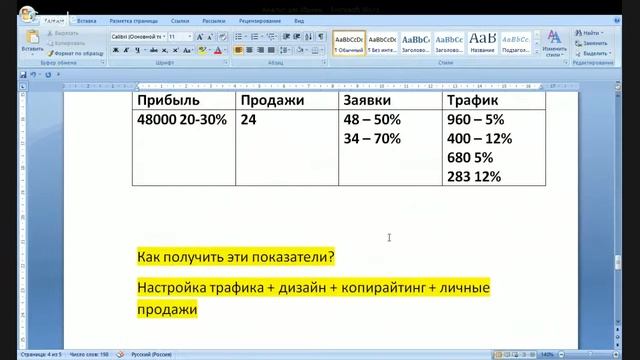The height and width of the screenshot is (360, 640).
Task: Click the Вставить paste icon
Action: 32,38
